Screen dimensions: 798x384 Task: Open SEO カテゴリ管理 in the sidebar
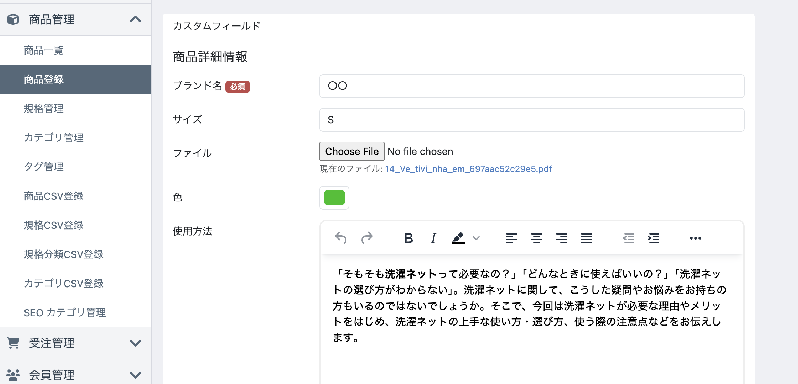[x=75, y=312]
